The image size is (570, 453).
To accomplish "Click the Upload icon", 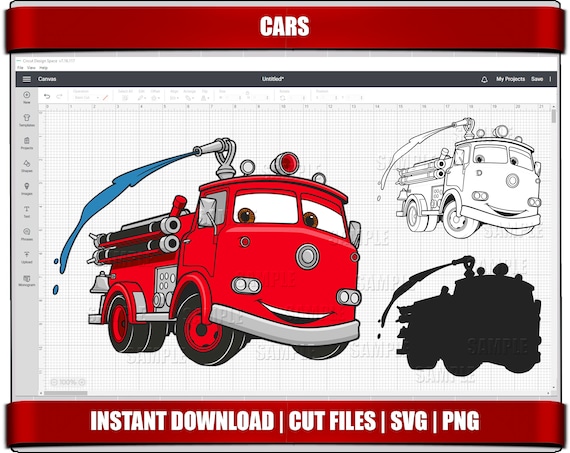I will pos(27,257).
